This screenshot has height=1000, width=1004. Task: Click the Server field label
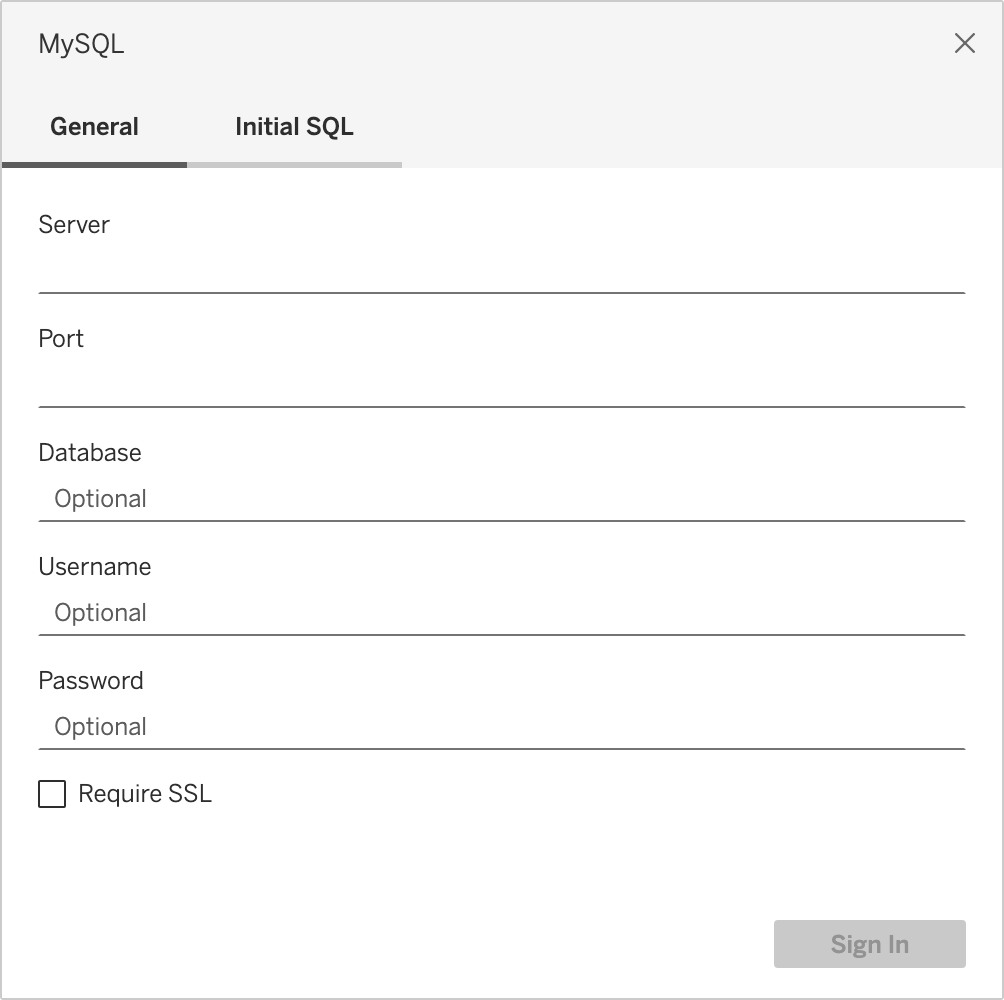[x=74, y=224]
